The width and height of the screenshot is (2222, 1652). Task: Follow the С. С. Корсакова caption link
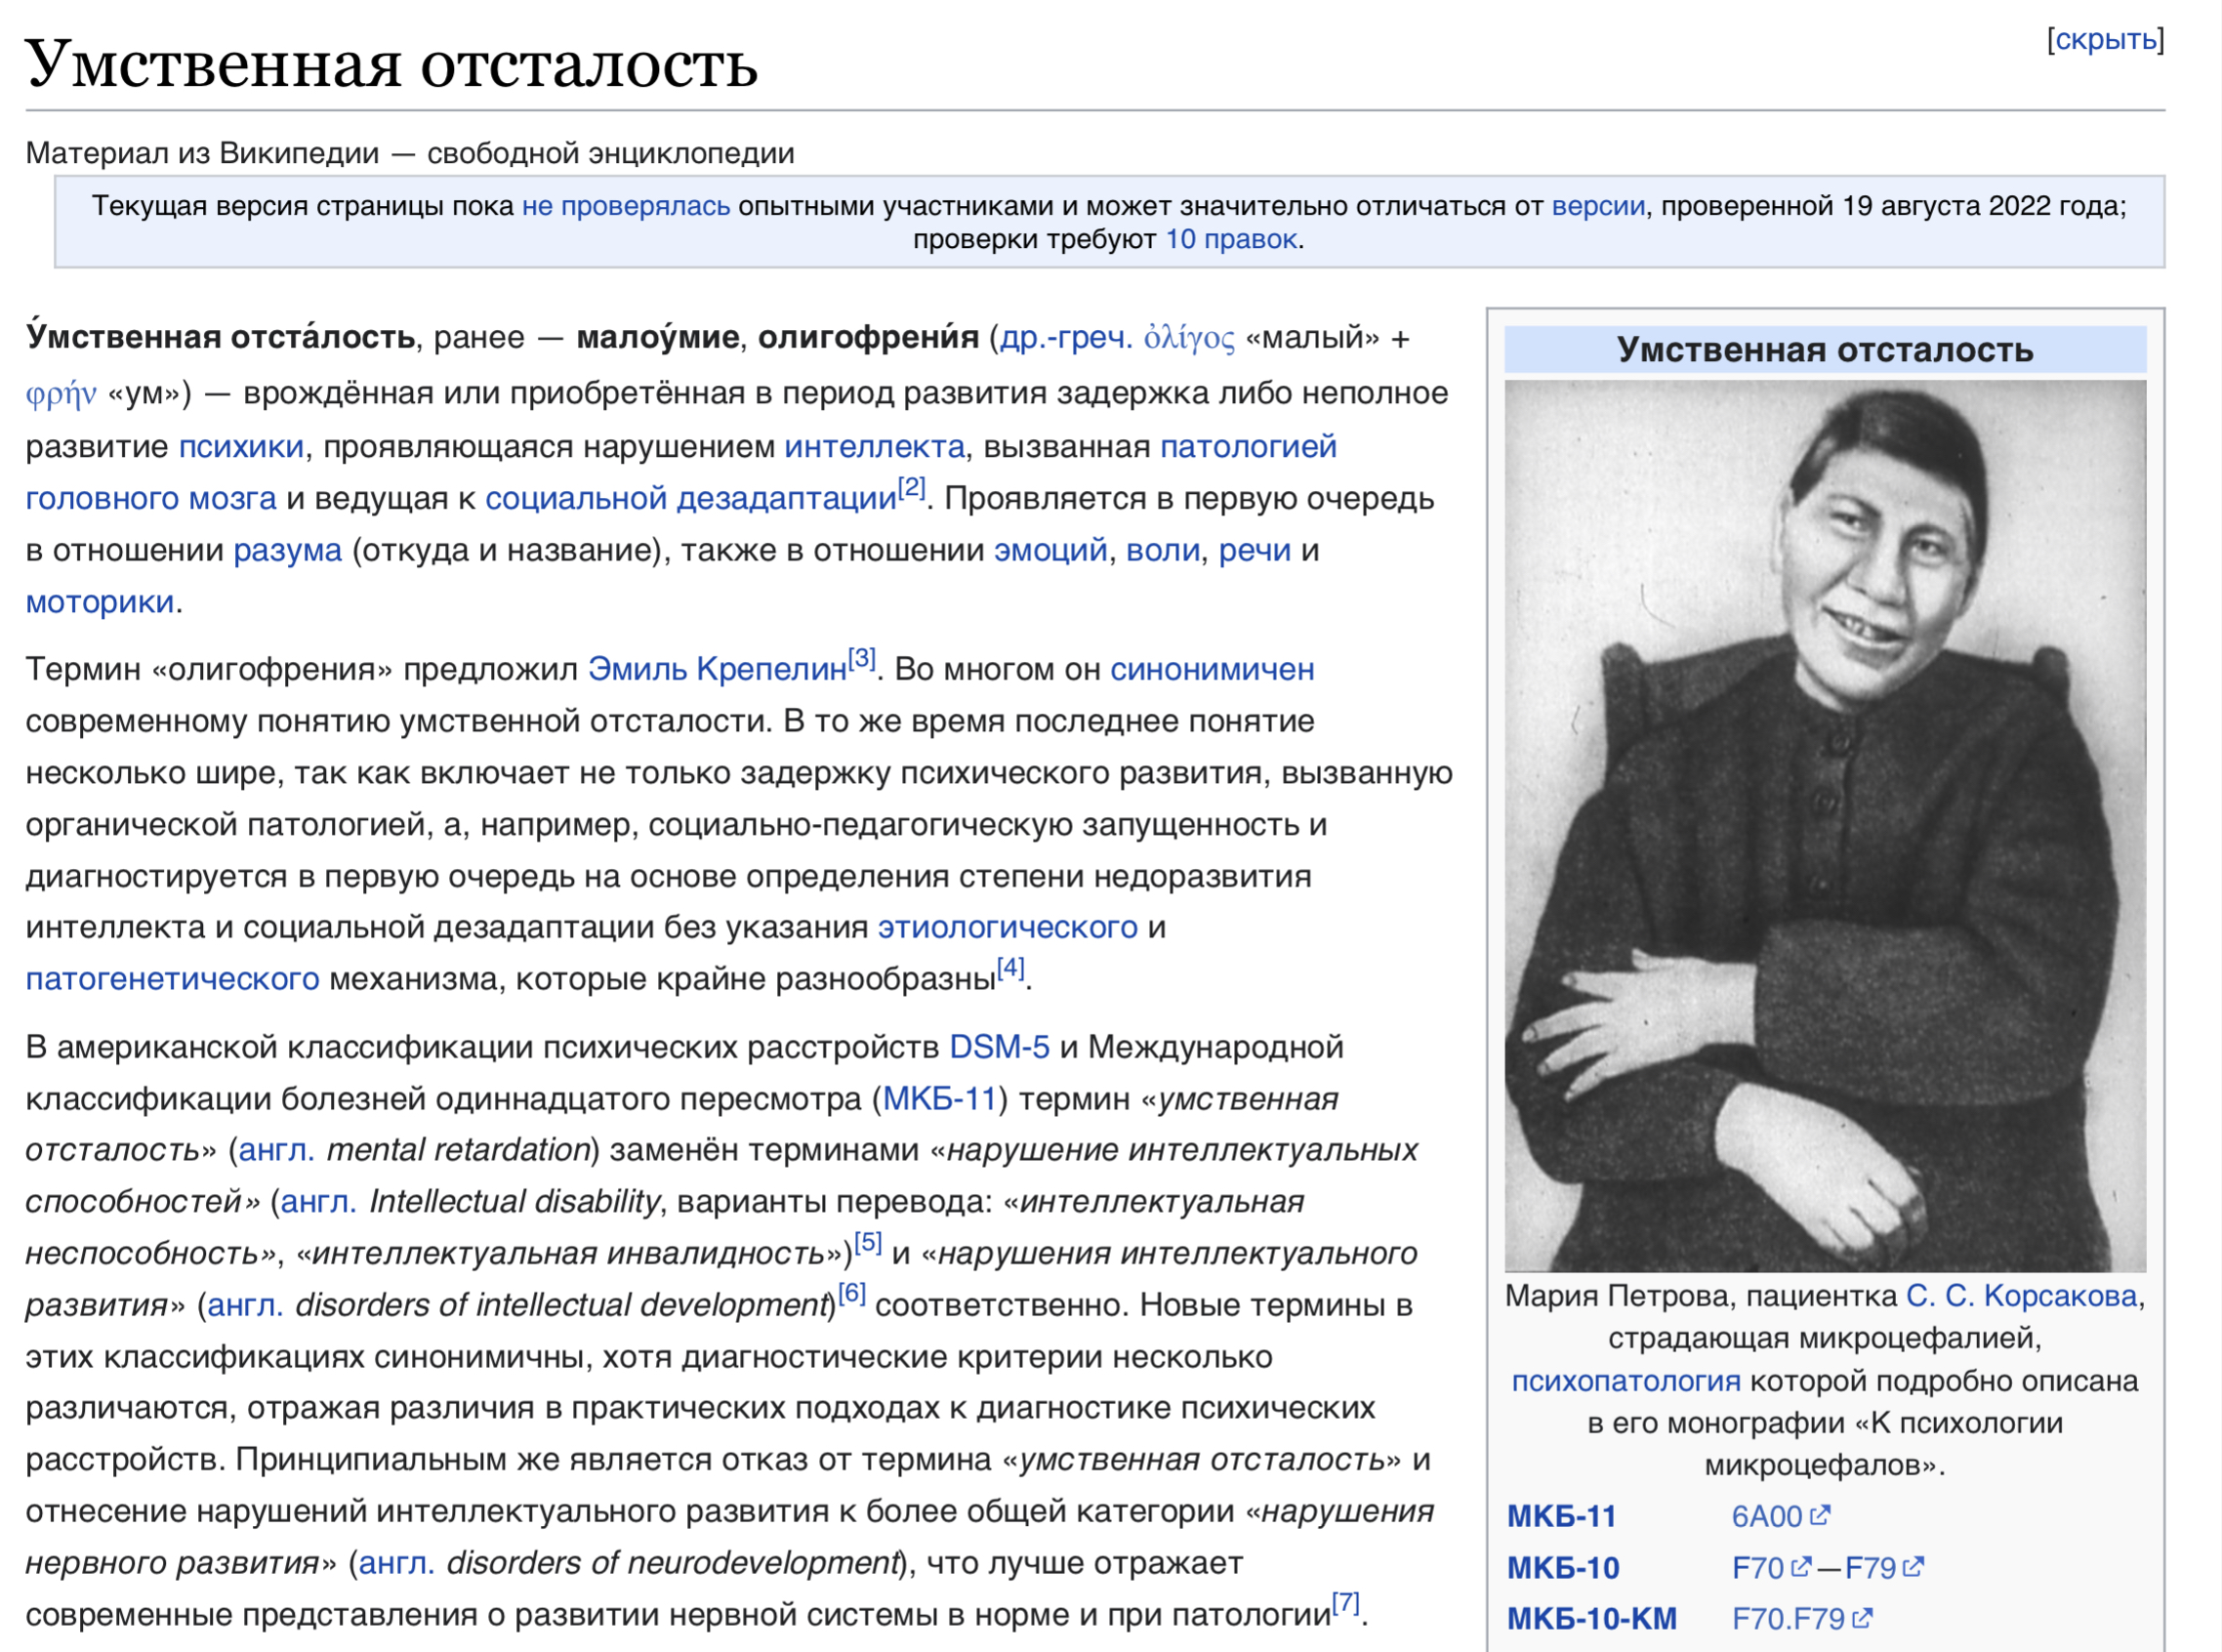point(2021,1296)
